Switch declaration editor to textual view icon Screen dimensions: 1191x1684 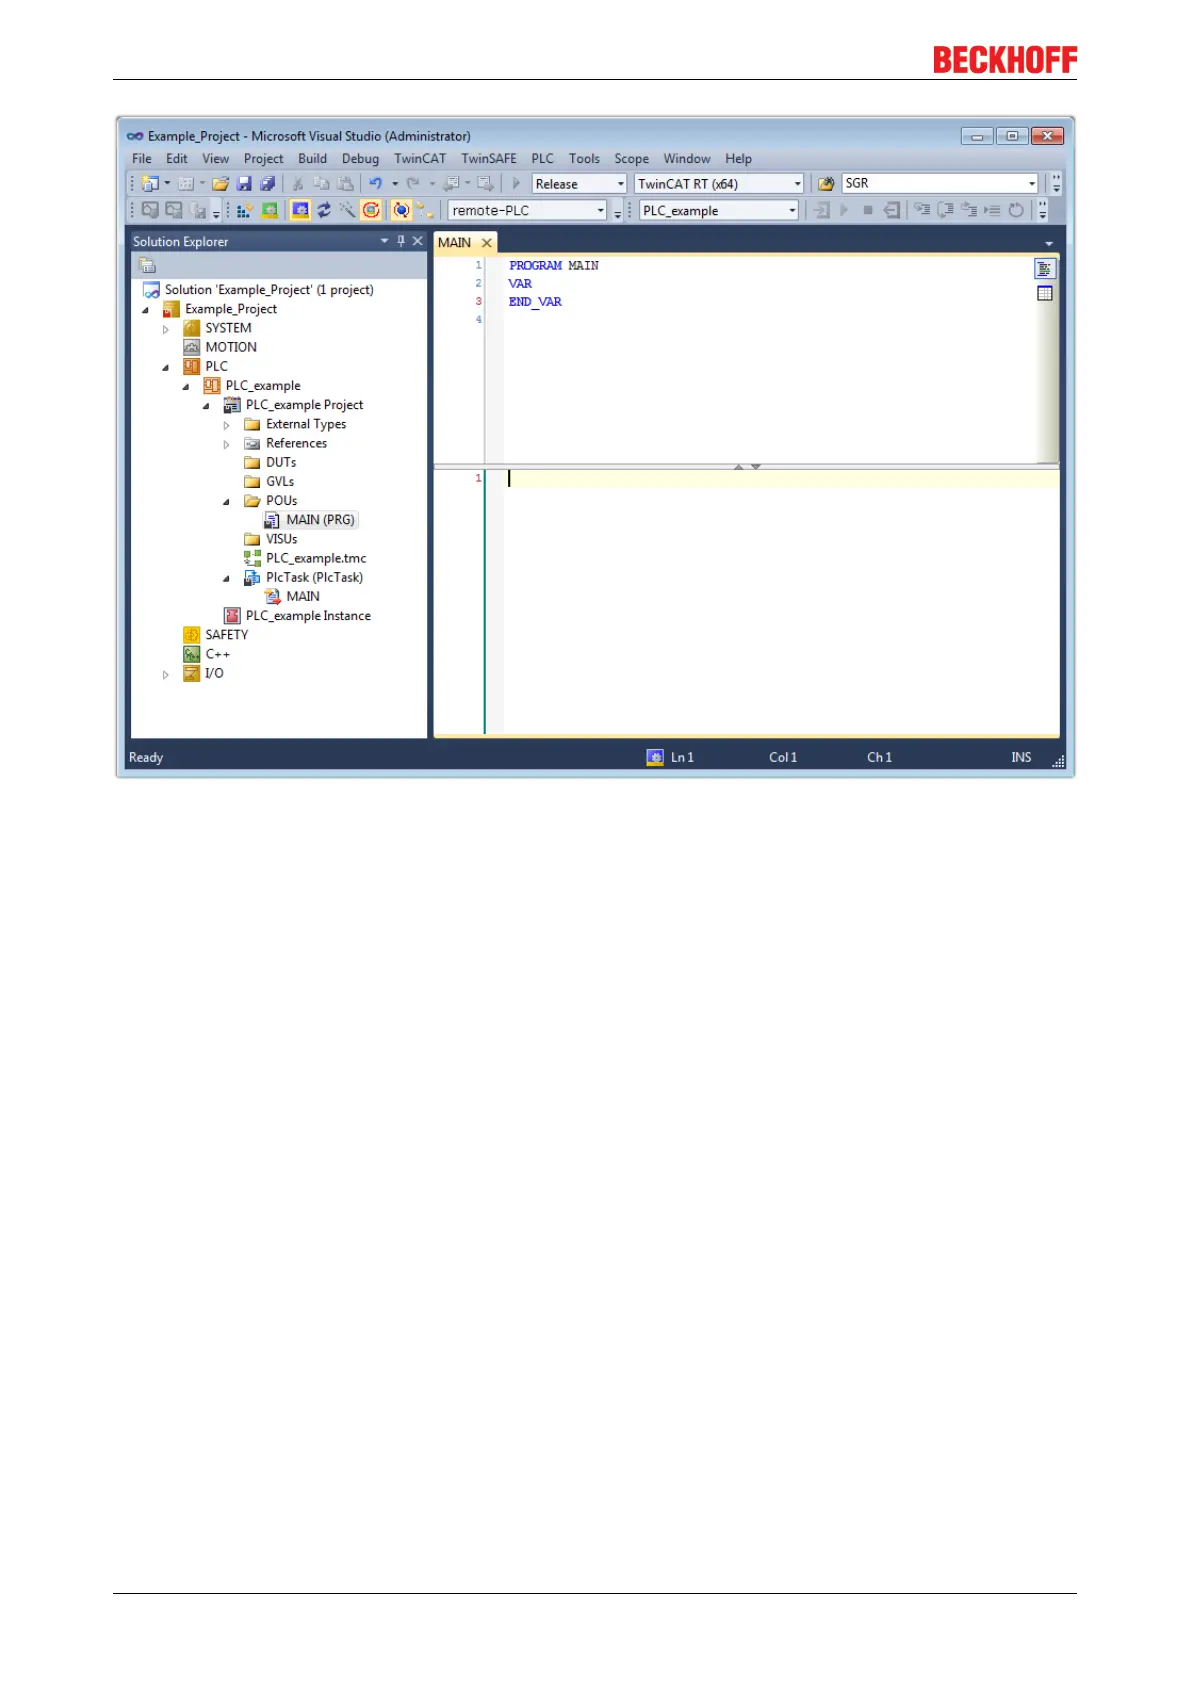click(1045, 269)
